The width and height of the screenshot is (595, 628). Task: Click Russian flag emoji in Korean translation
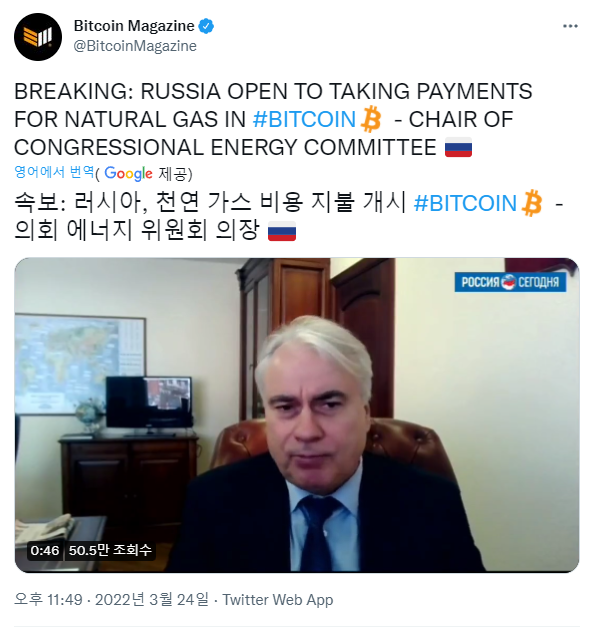[x=282, y=231]
